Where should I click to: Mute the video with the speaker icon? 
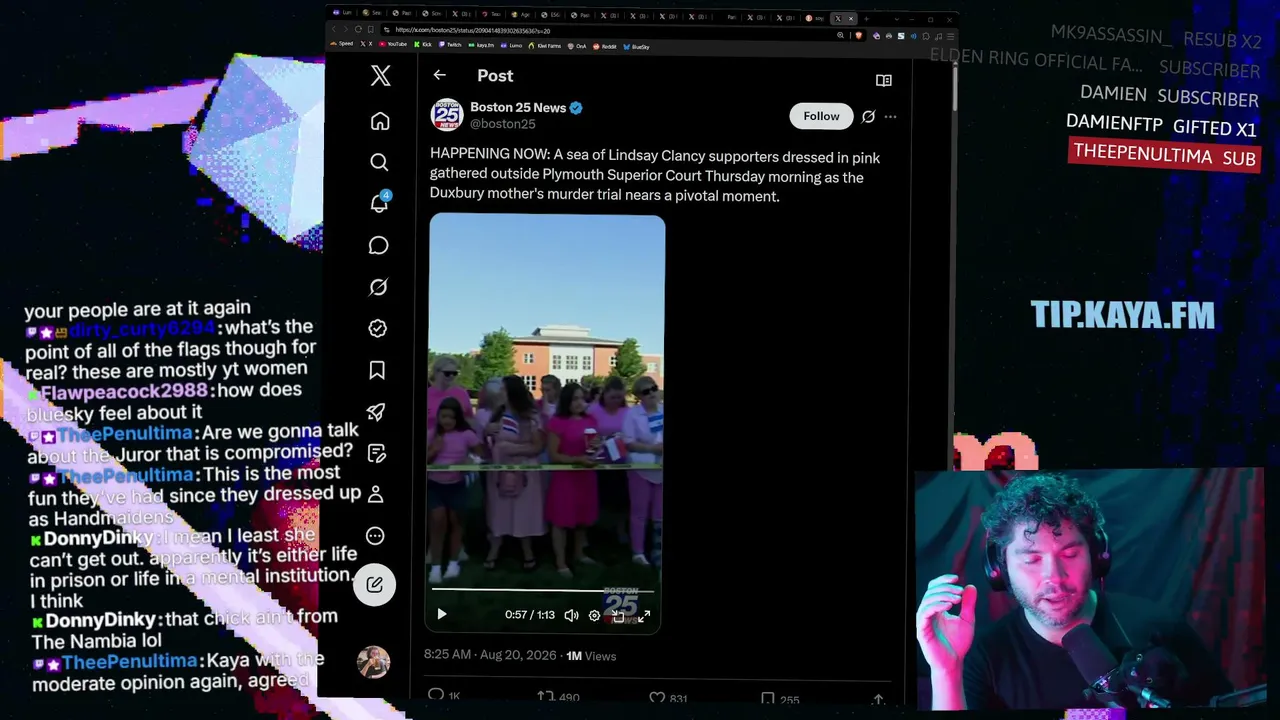(571, 615)
